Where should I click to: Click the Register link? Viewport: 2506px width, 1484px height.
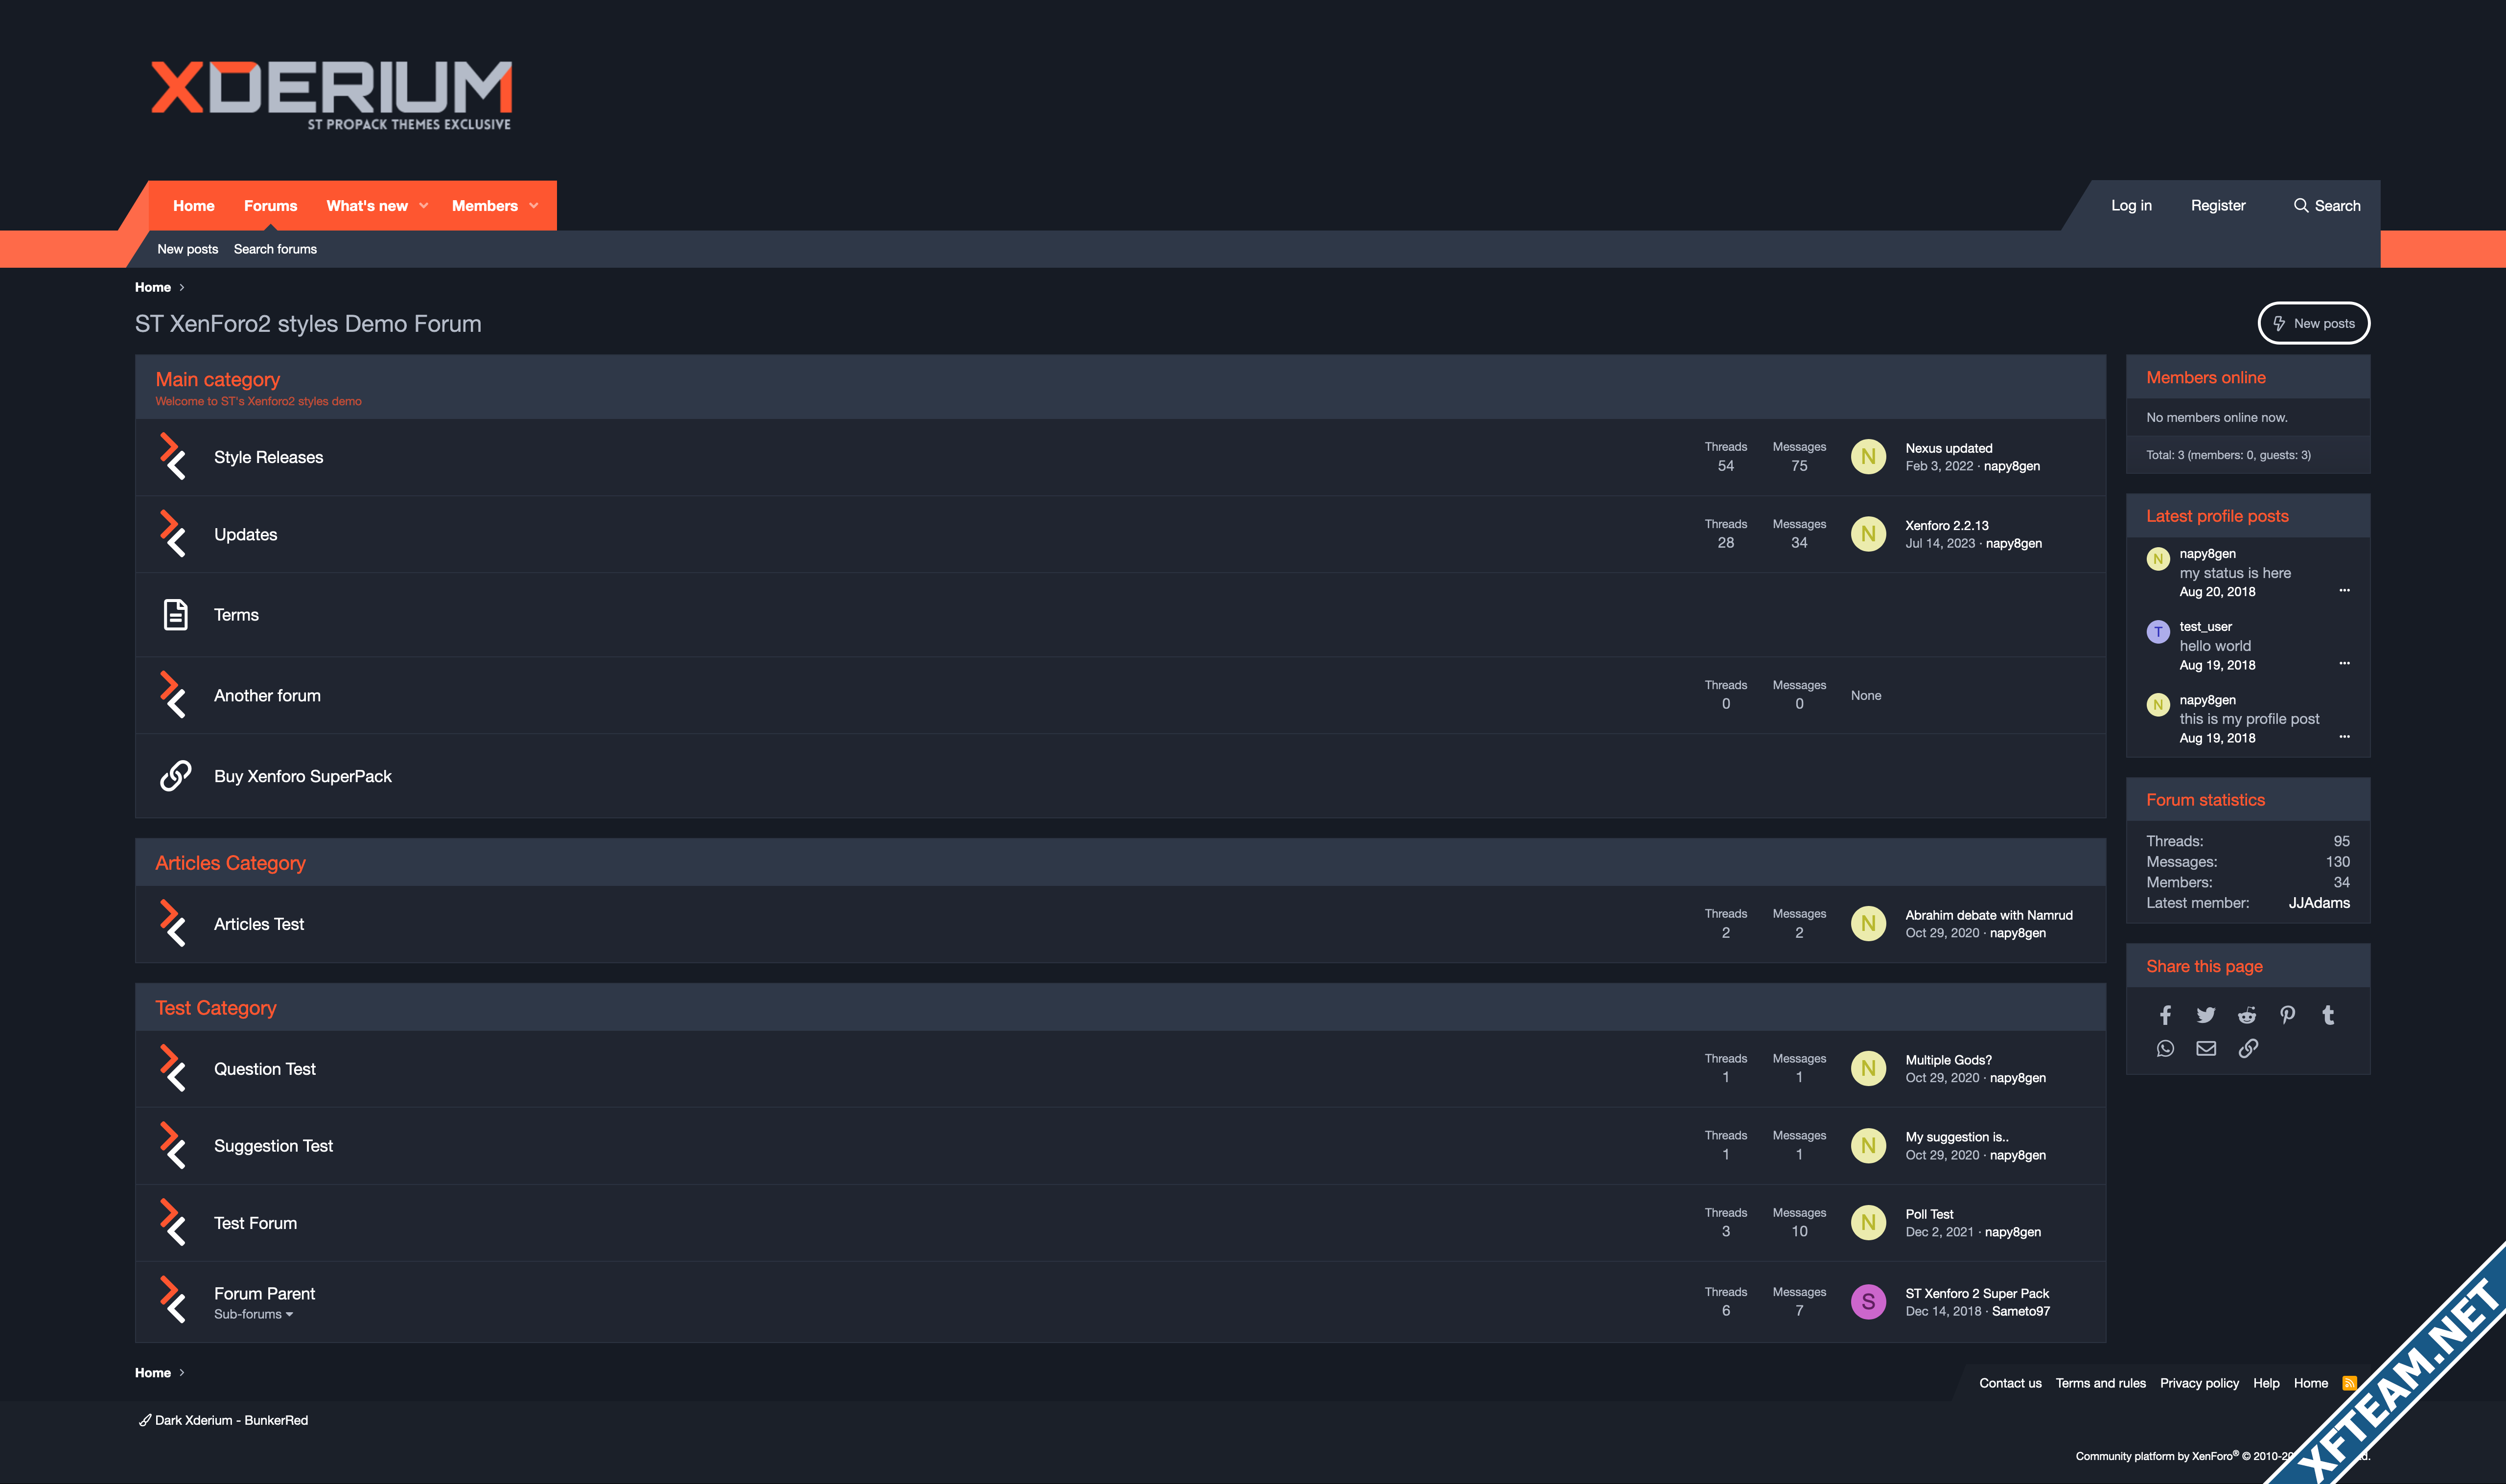(2217, 206)
